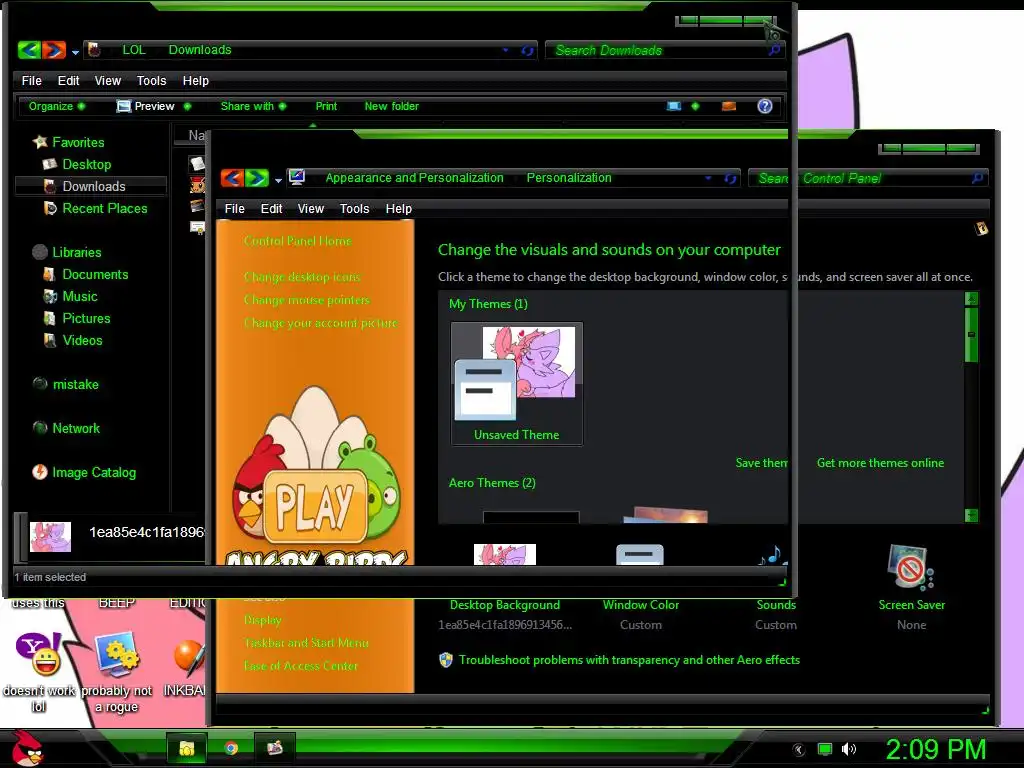Image resolution: width=1024 pixels, height=768 pixels.
Task: Click Print in the Downloads toolbar
Action: (x=326, y=106)
